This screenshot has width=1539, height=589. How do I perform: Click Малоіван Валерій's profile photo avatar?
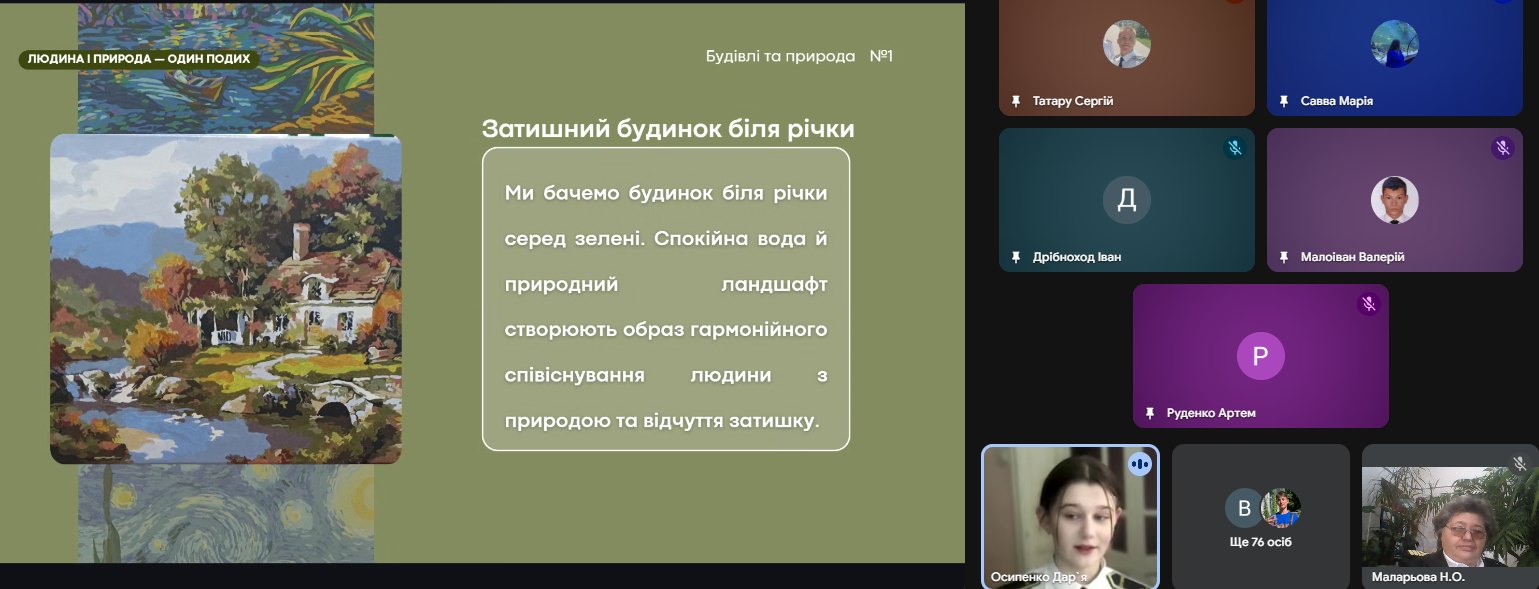pyautogui.click(x=1394, y=200)
